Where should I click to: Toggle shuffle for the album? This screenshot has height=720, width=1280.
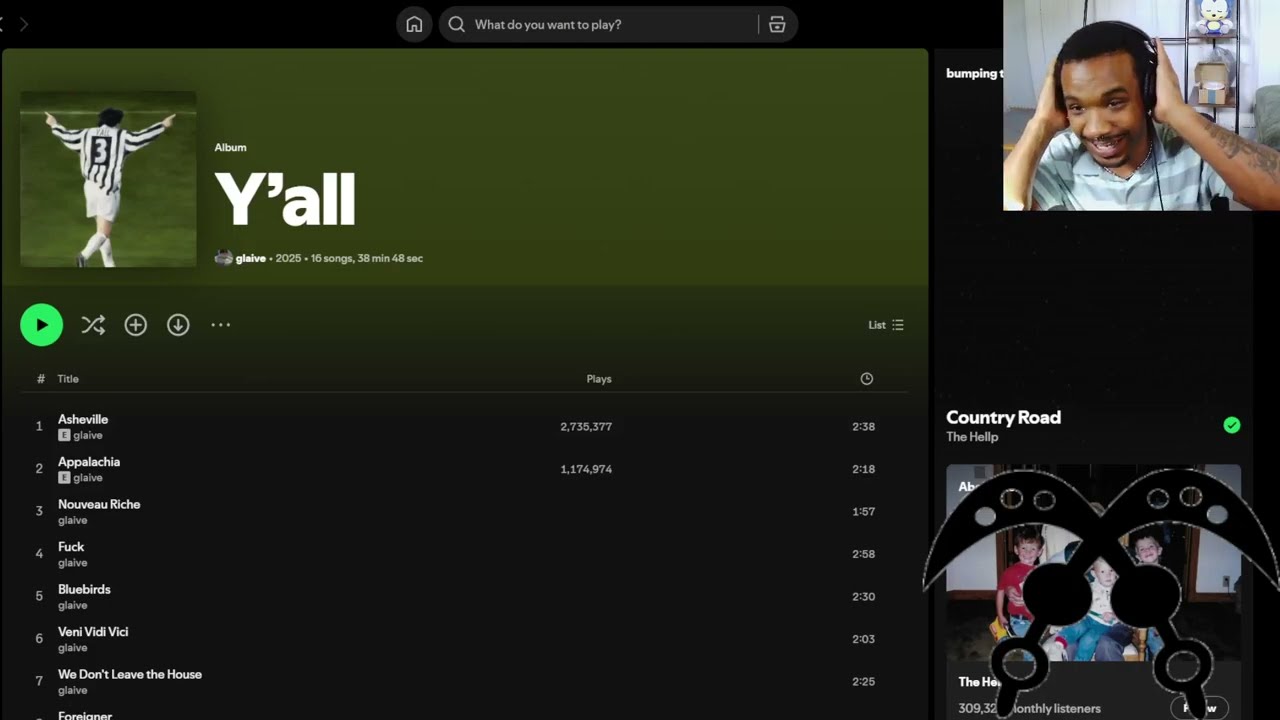[93, 325]
